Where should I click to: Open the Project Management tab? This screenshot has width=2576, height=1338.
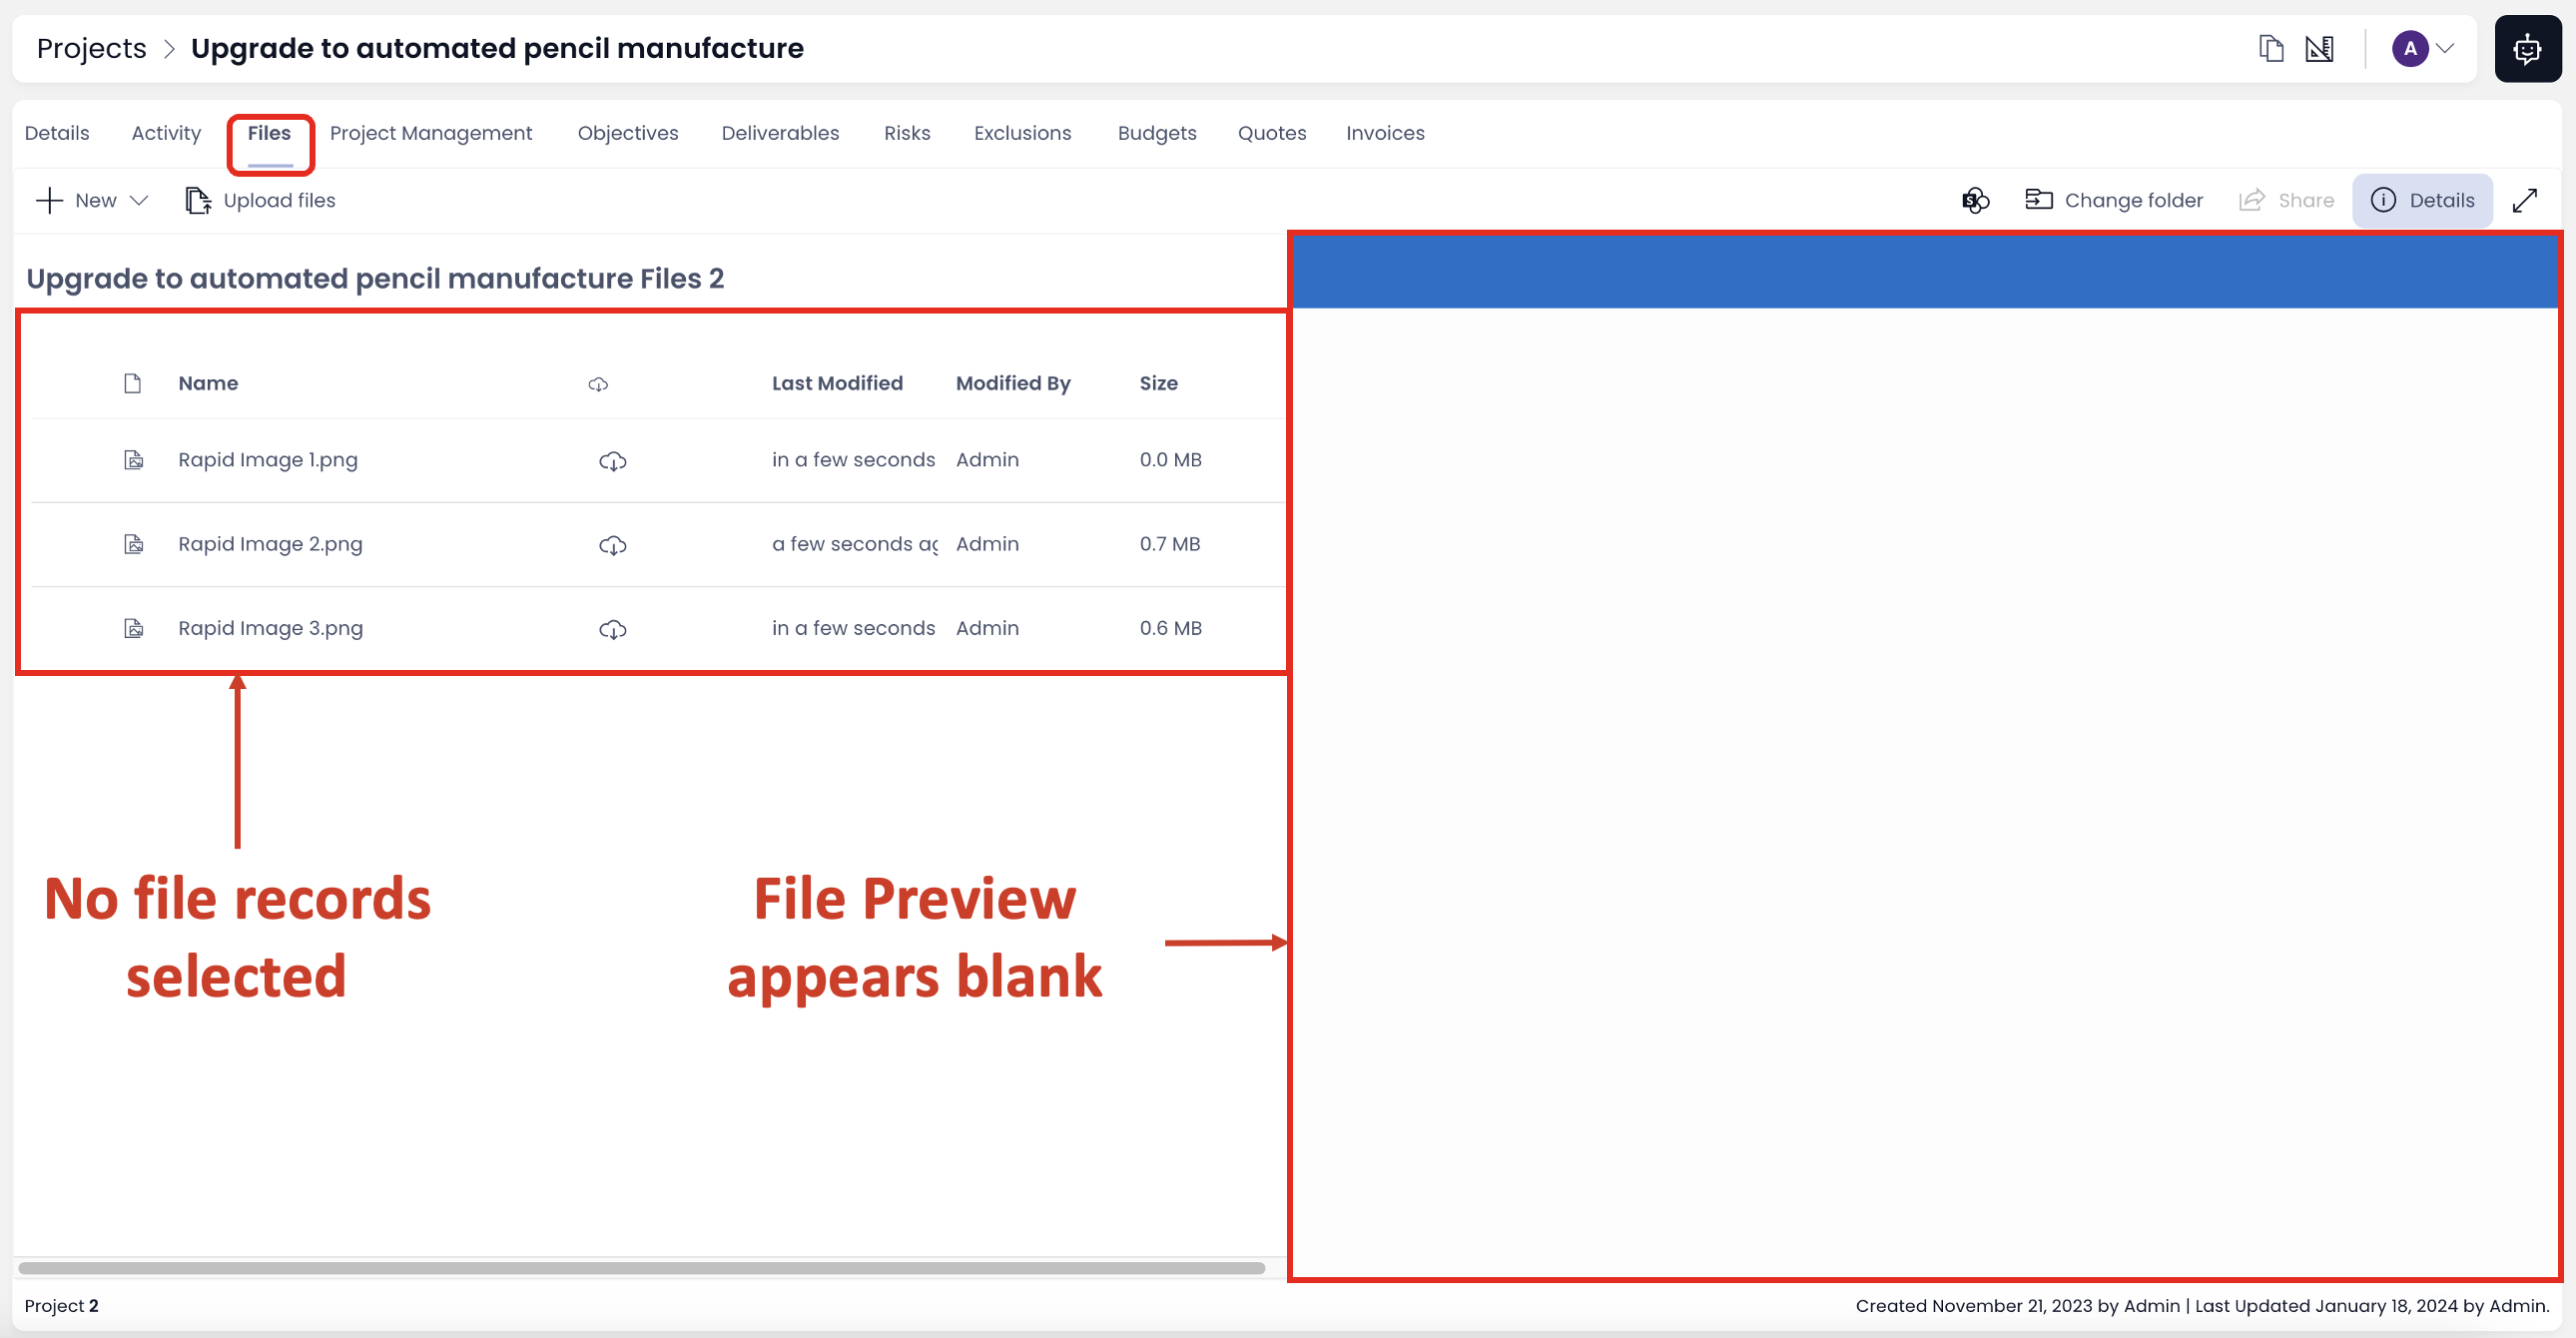[431, 133]
